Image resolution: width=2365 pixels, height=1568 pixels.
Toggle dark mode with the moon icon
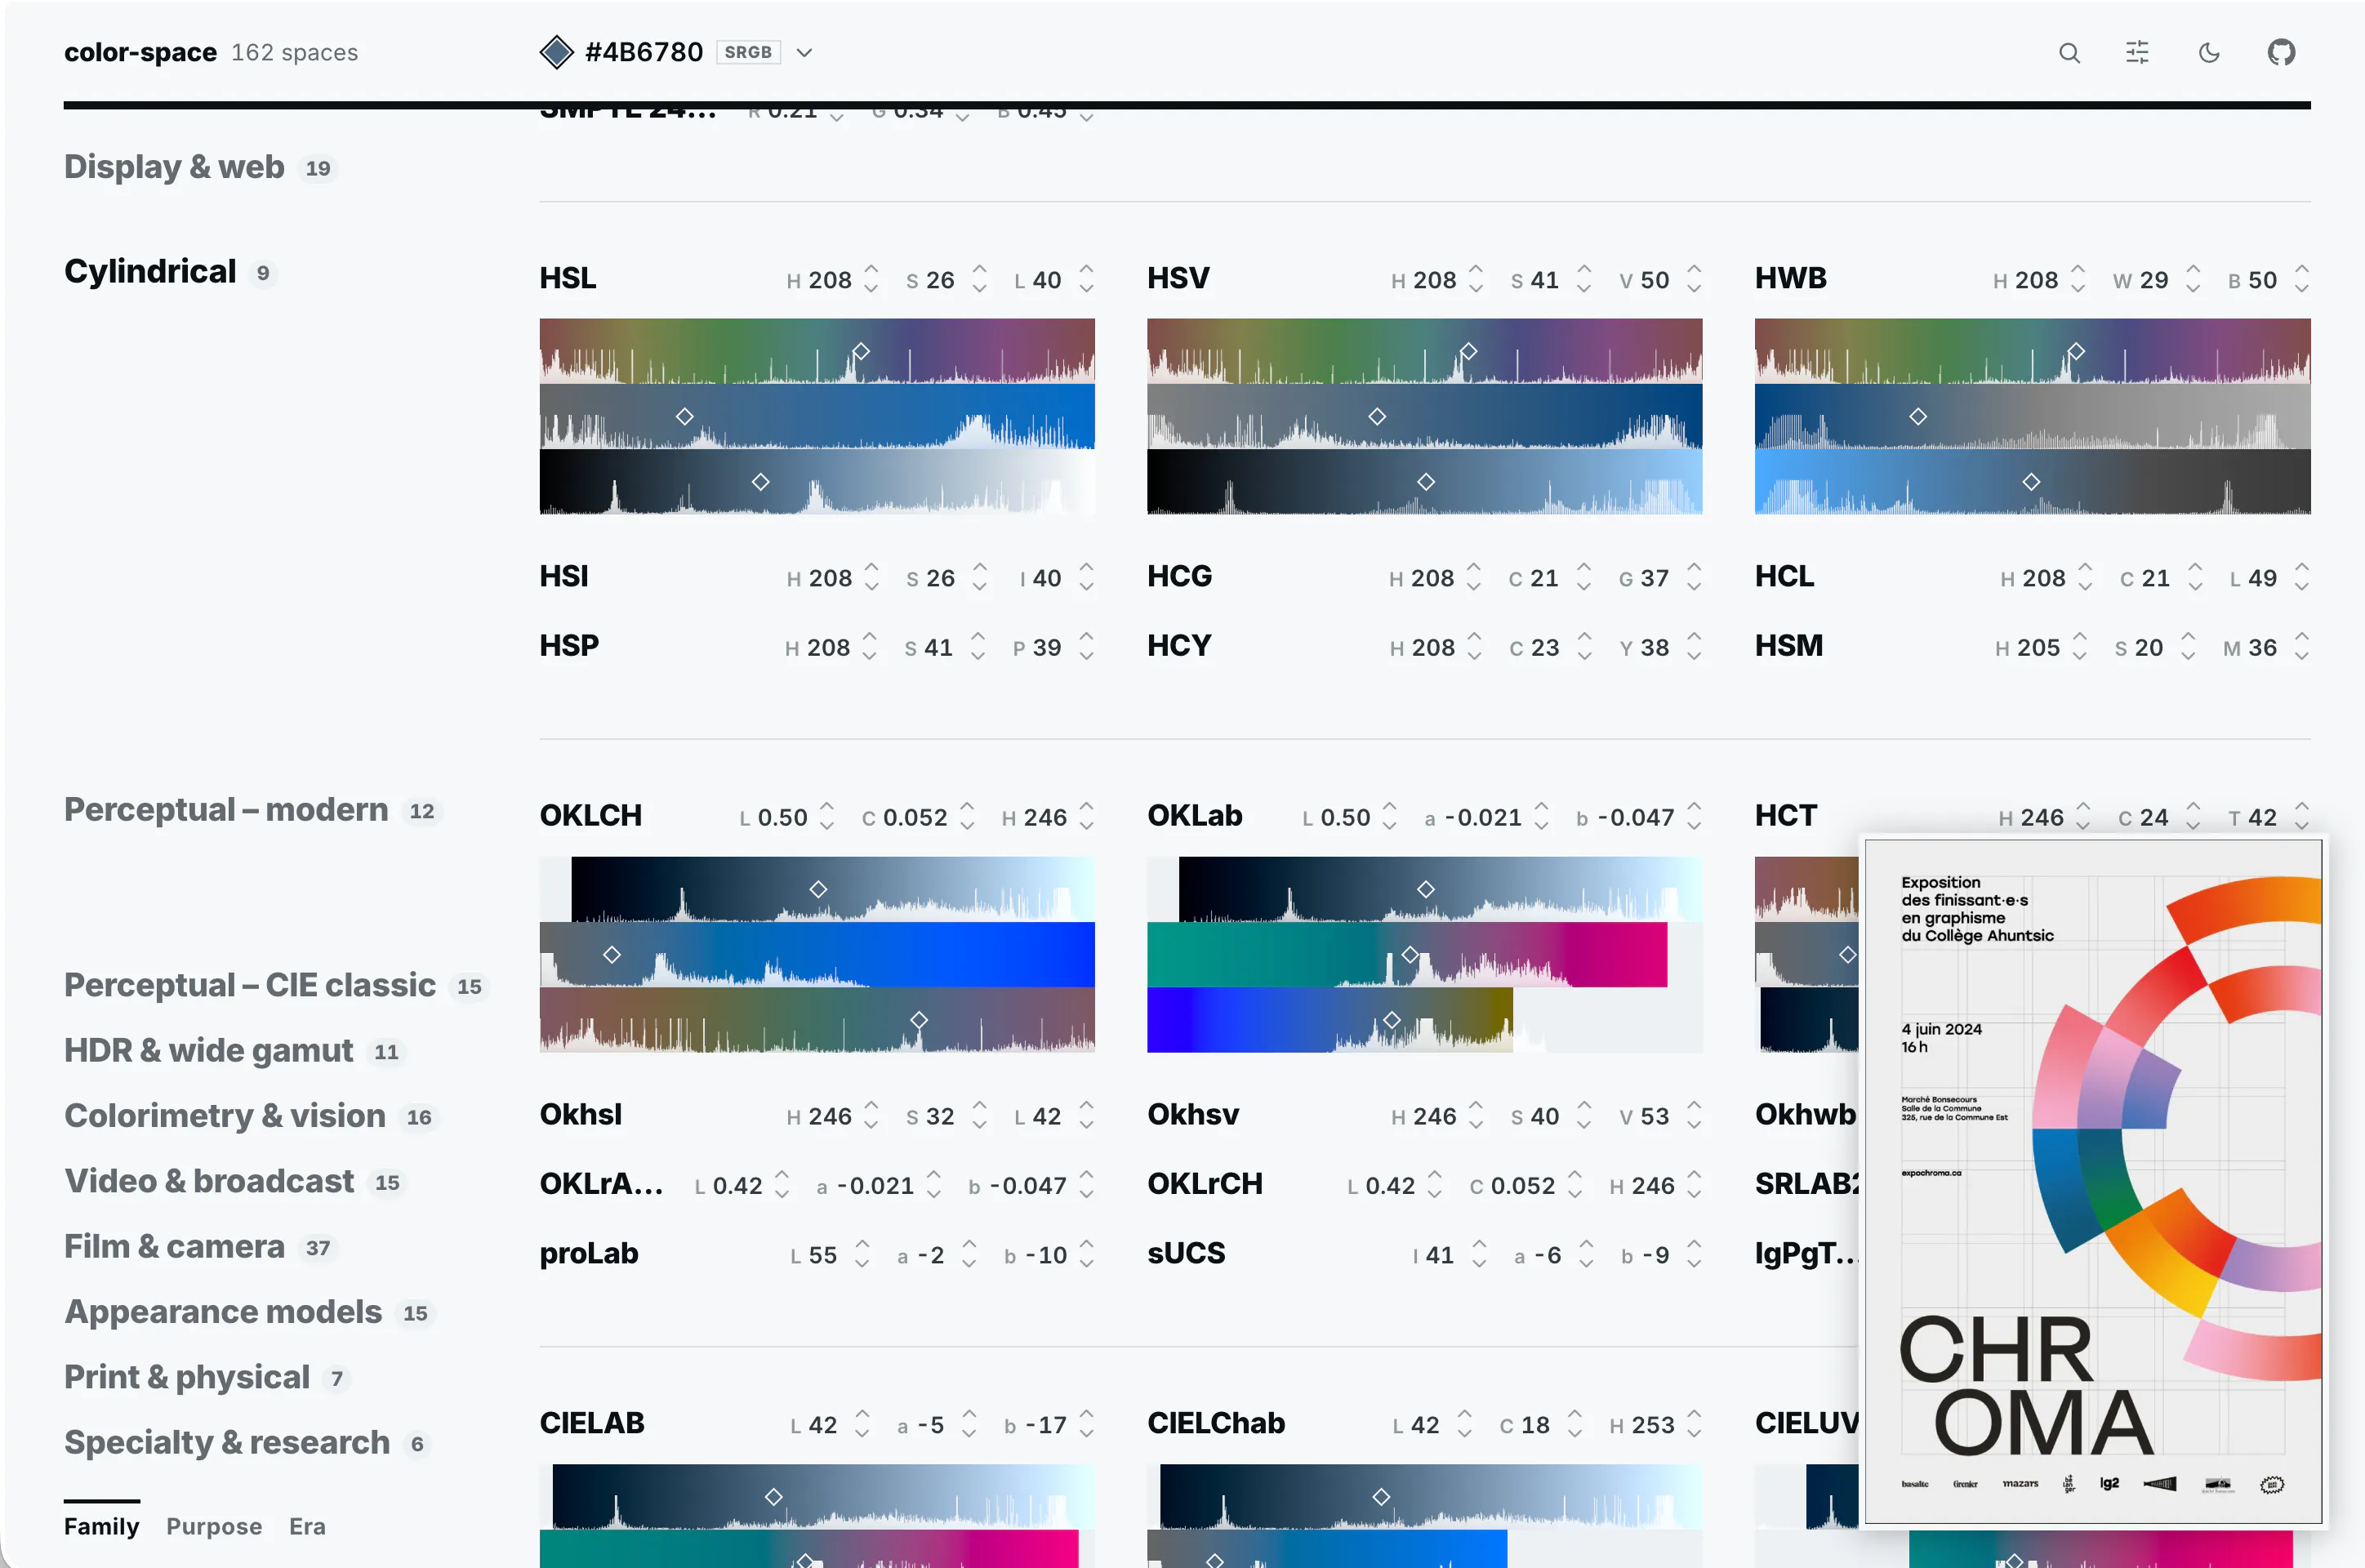2209,53
